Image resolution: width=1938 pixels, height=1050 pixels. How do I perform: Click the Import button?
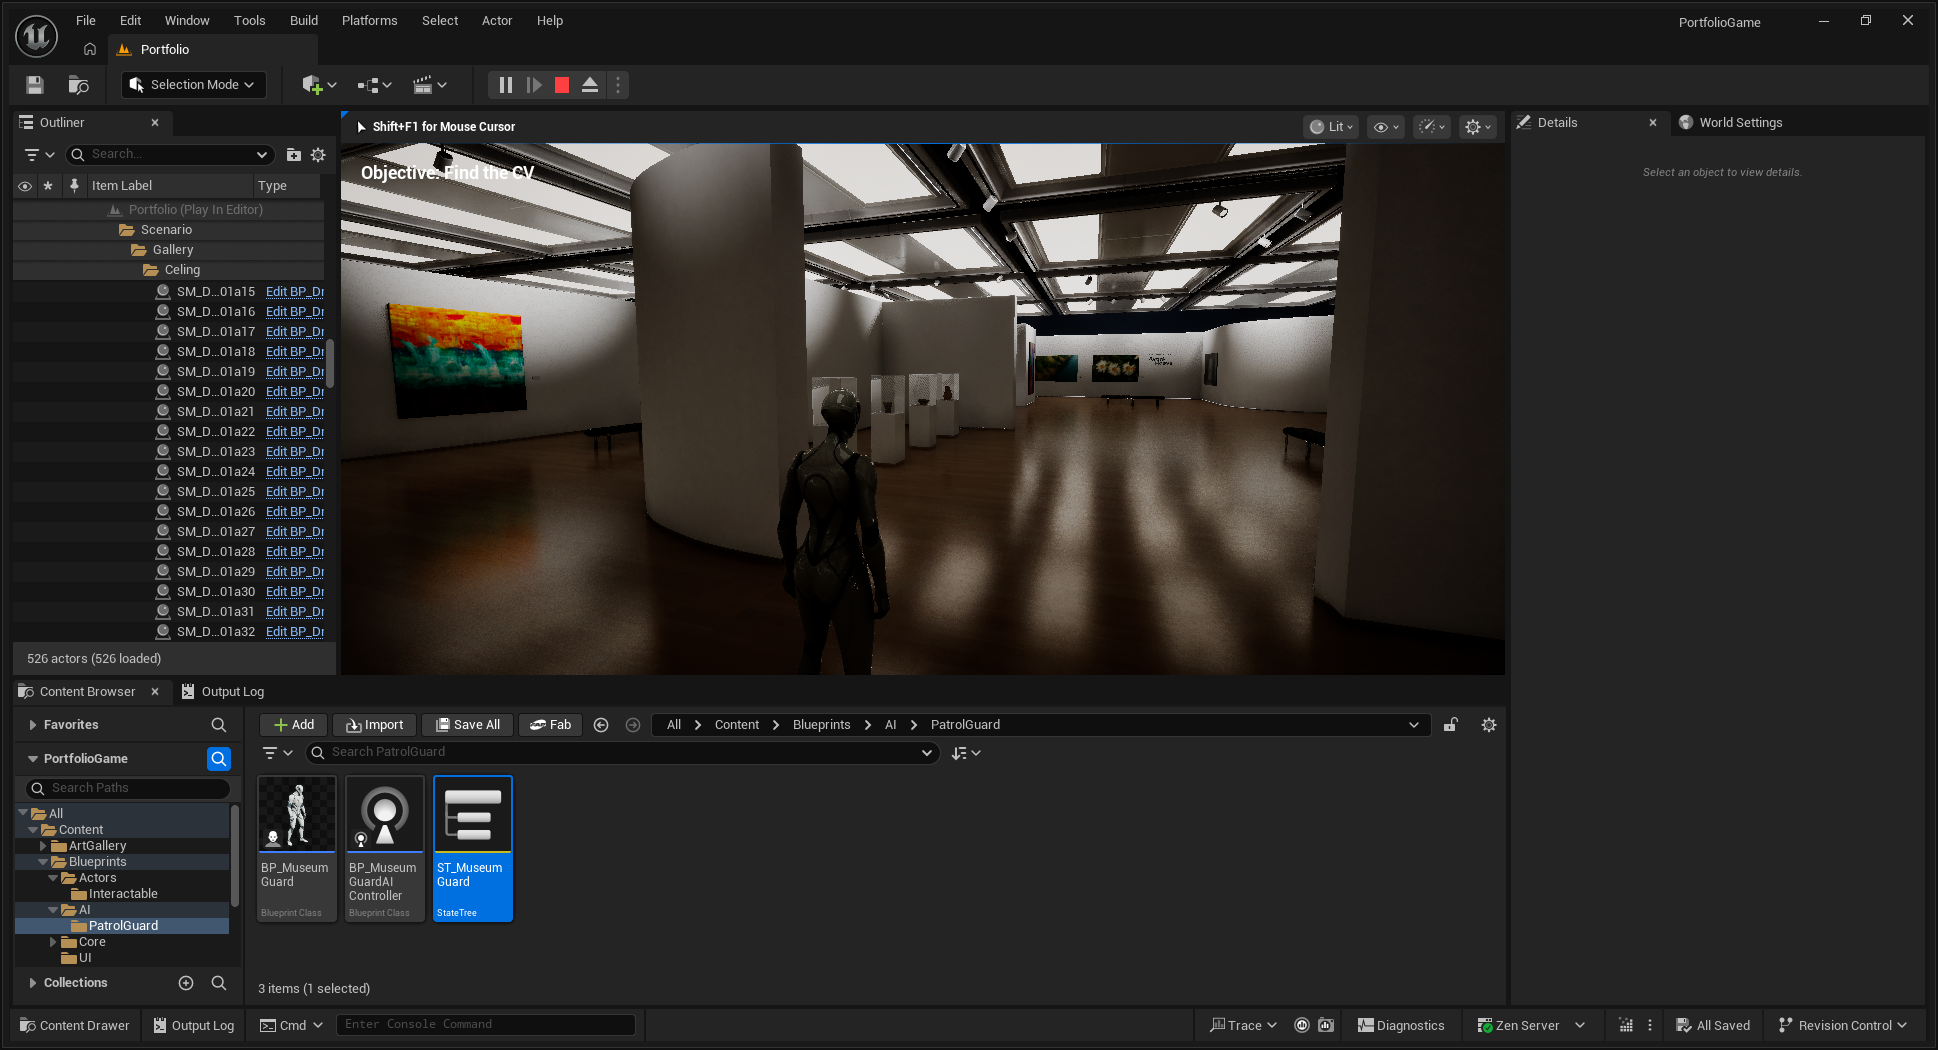[375, 725]
